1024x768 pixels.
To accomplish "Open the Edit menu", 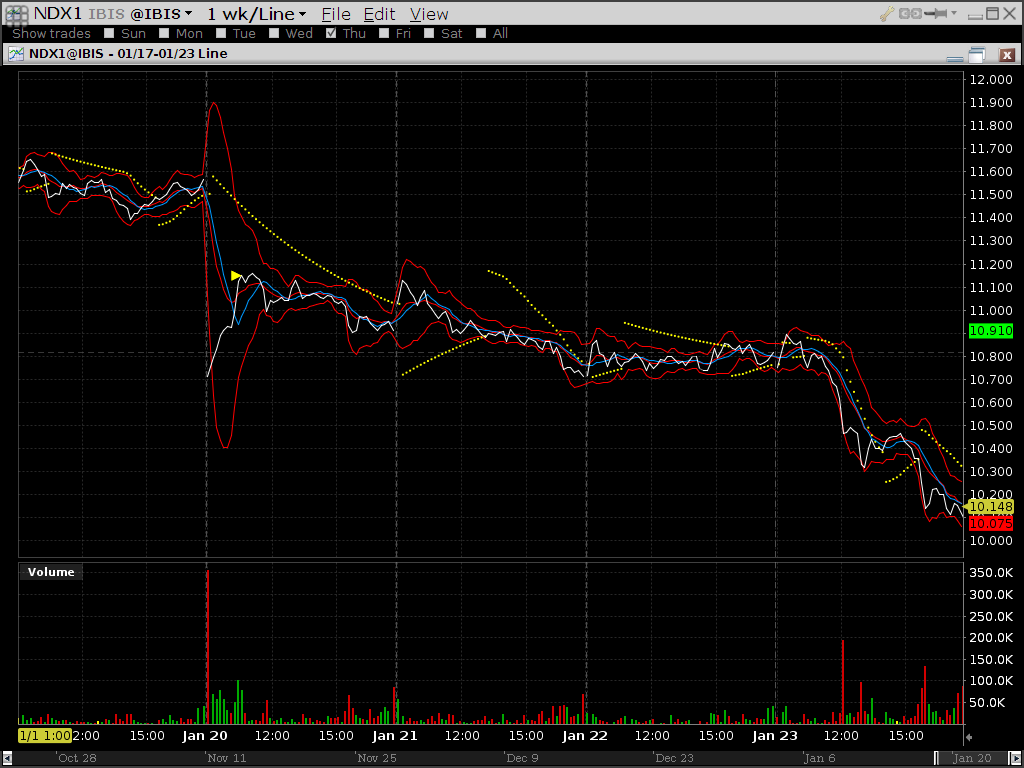I will [379, 14].
